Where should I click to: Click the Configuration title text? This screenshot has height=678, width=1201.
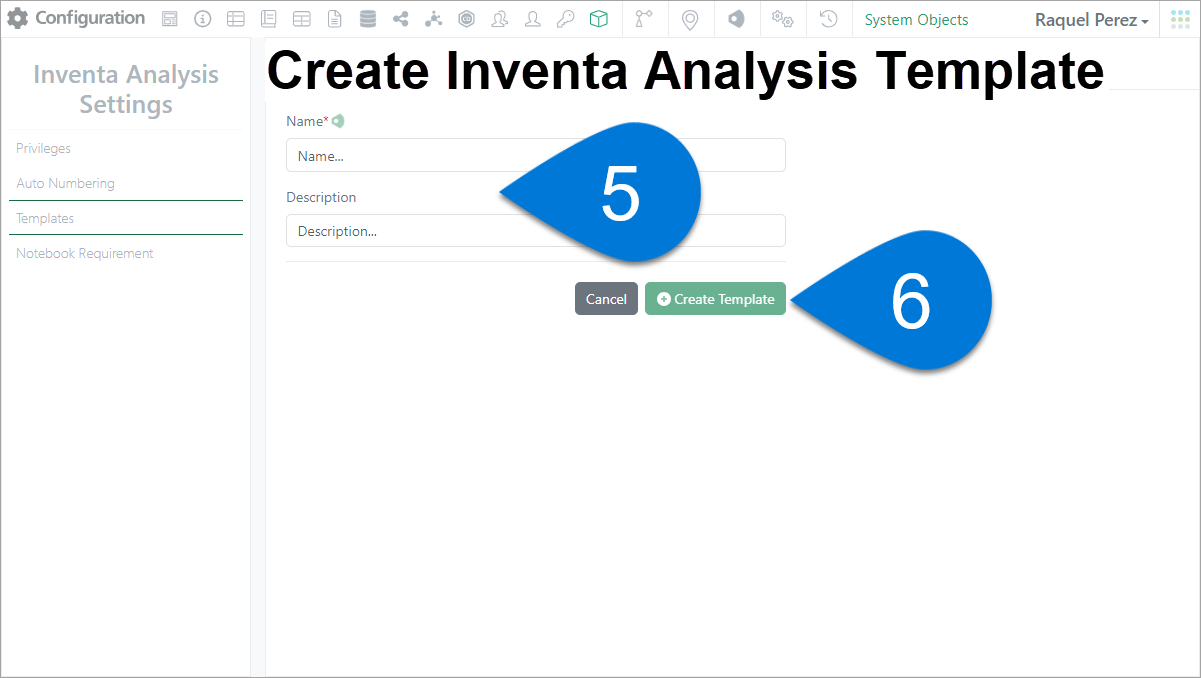pos(90,18)
